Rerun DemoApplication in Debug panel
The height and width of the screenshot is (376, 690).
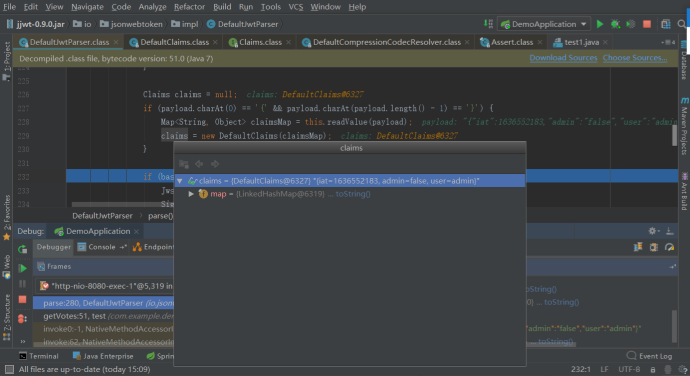coord(22,250)
